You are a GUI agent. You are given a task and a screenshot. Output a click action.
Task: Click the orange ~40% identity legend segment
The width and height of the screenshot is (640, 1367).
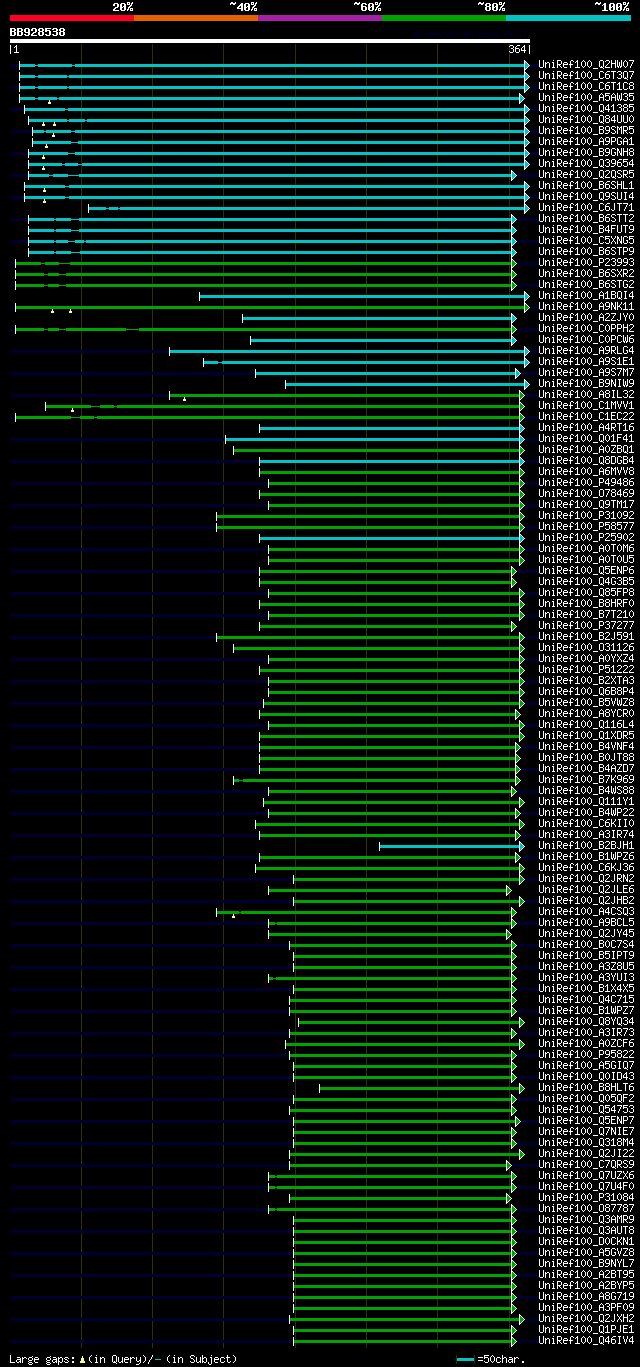(x=196, y=18)
